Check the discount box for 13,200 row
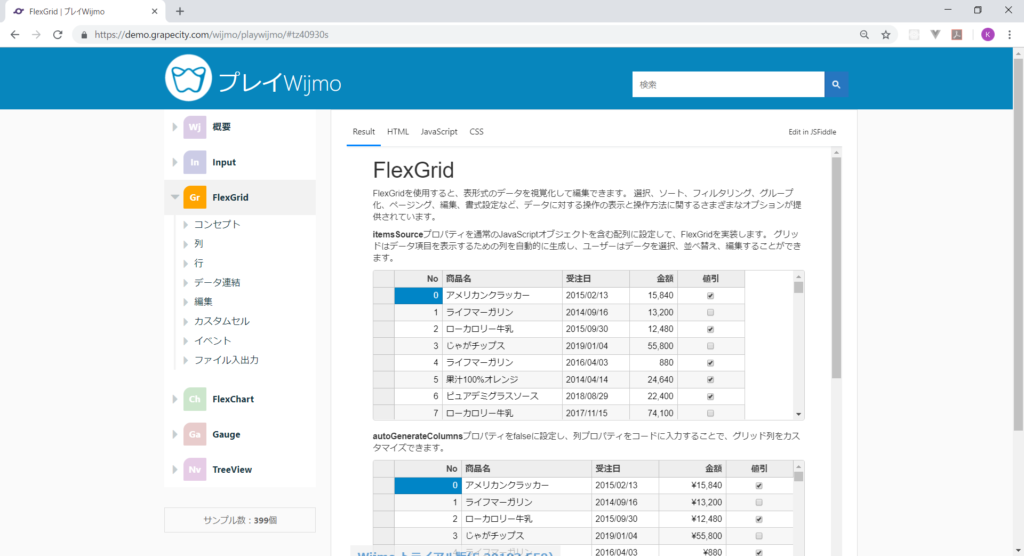 (711, 313)
